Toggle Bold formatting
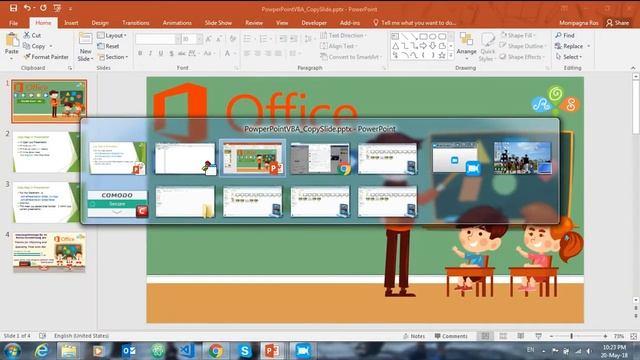Image resolution: width=640 pixels, height=360 pixels. [140, 53]
